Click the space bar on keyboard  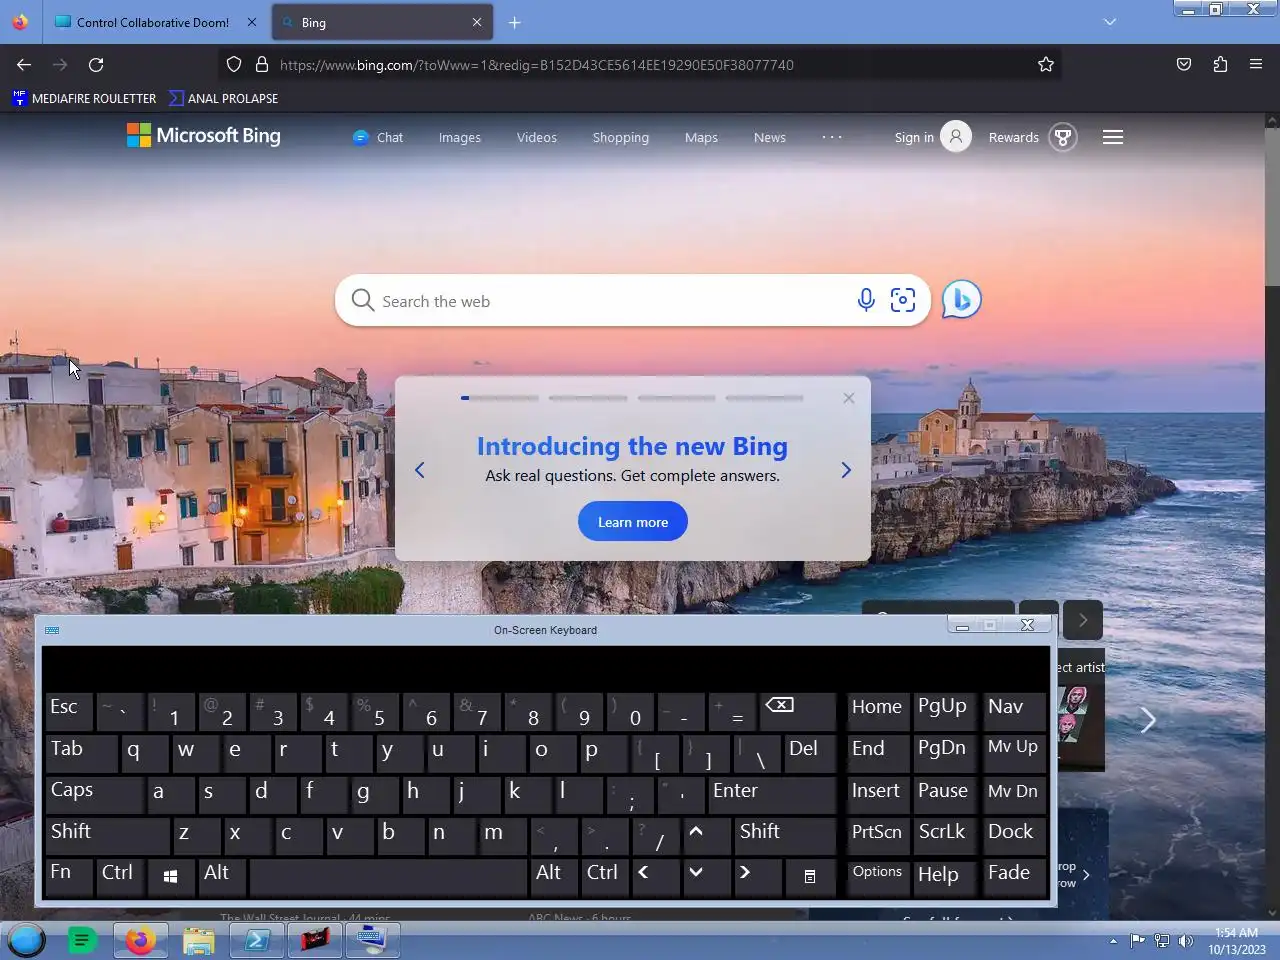pos(388,877)
